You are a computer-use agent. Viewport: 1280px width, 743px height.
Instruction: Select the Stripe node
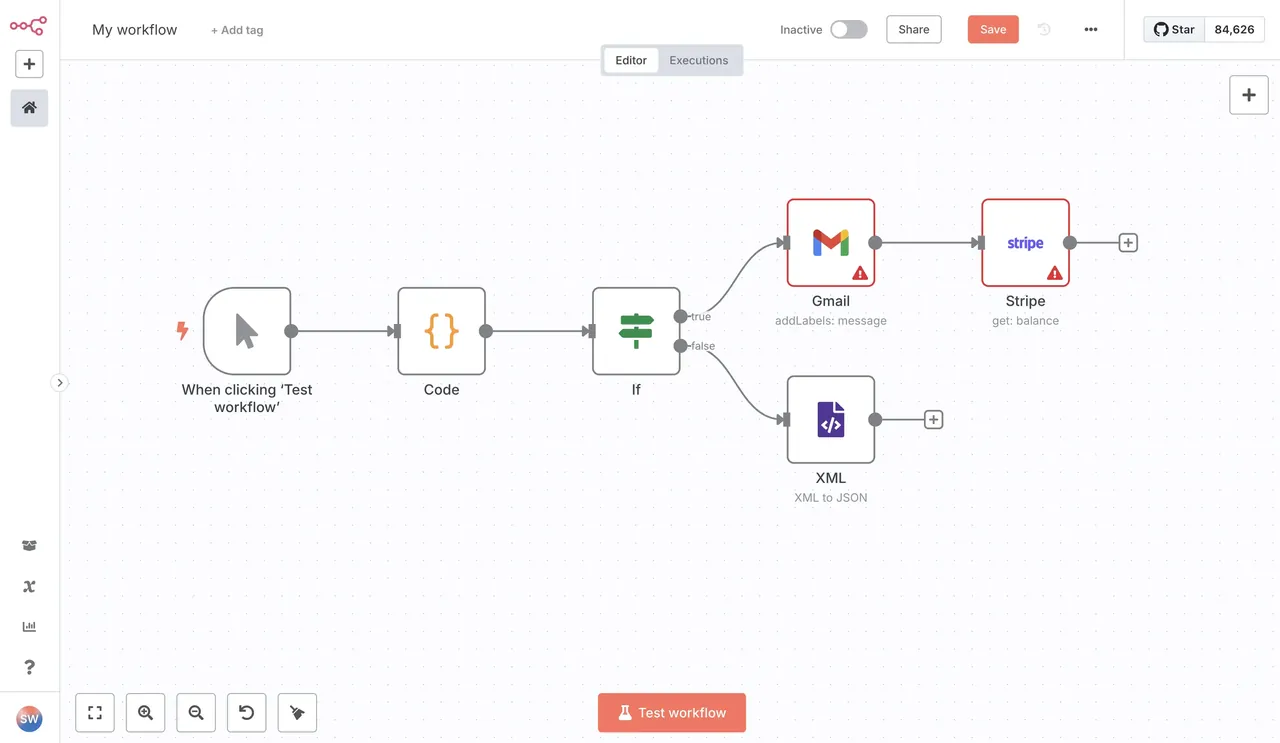[1025, 243]
